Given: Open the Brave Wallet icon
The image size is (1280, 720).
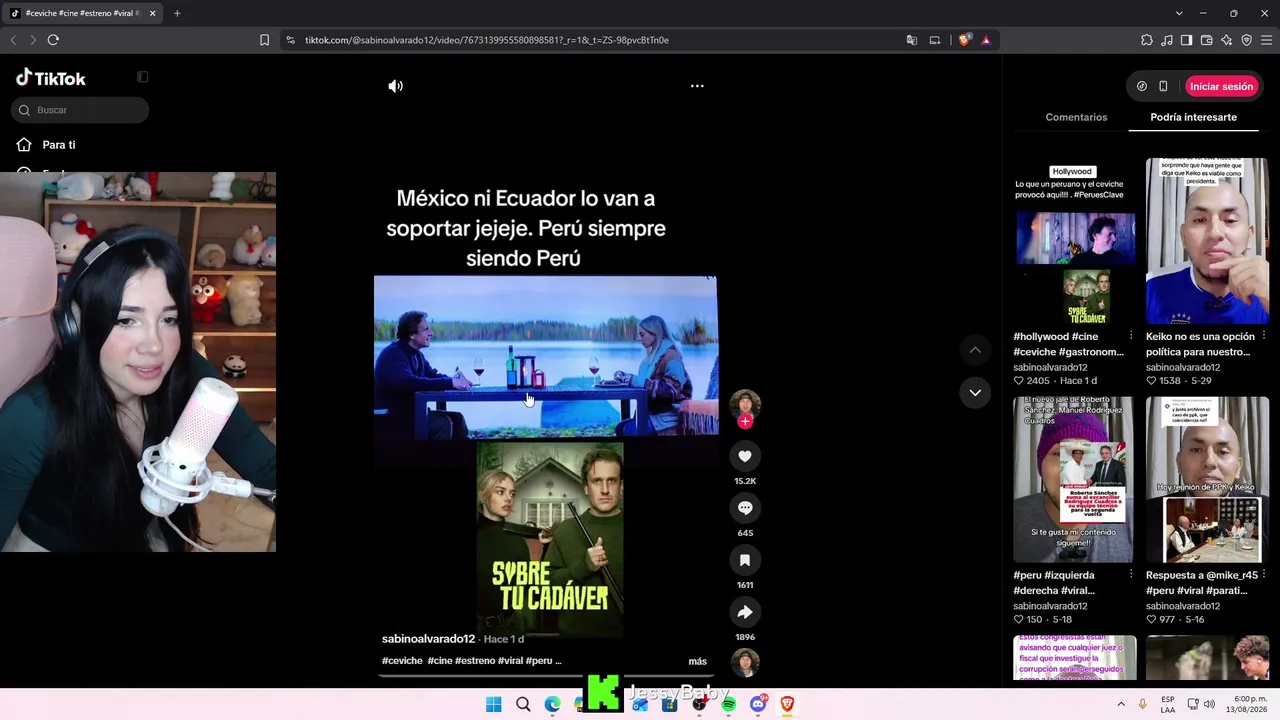Looking at the screenshot, I should [x=1206, y=40].
